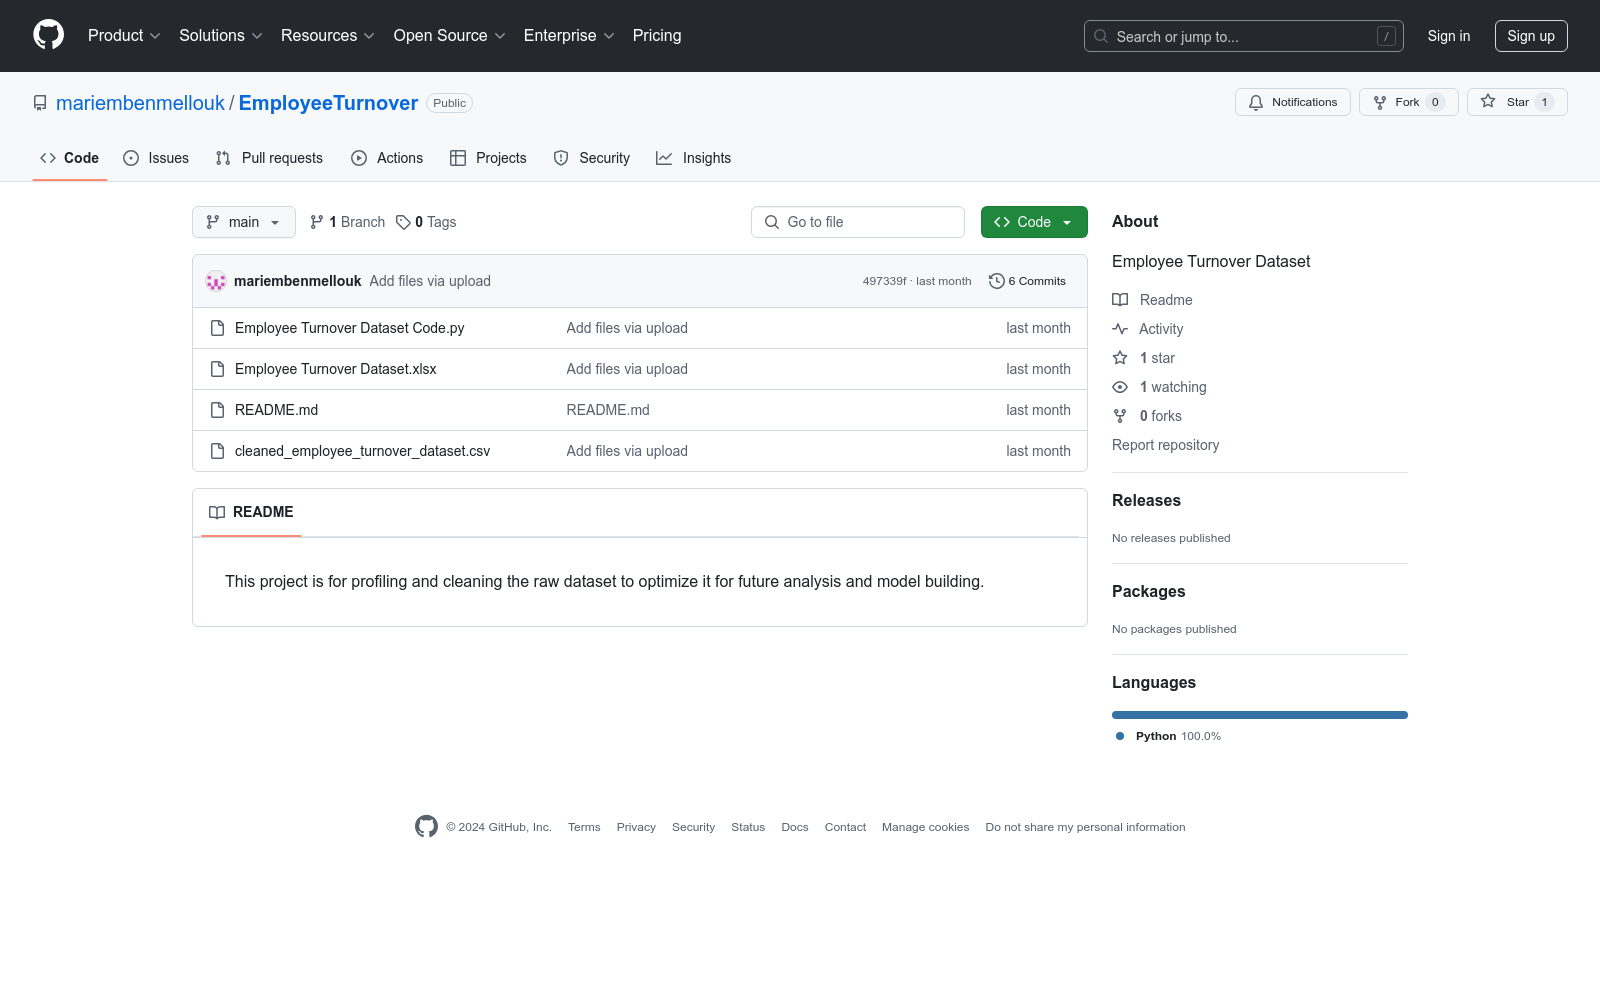Screen dimensions: 1600x1000
Task: Open the Security tab
Action: (592, 158)
